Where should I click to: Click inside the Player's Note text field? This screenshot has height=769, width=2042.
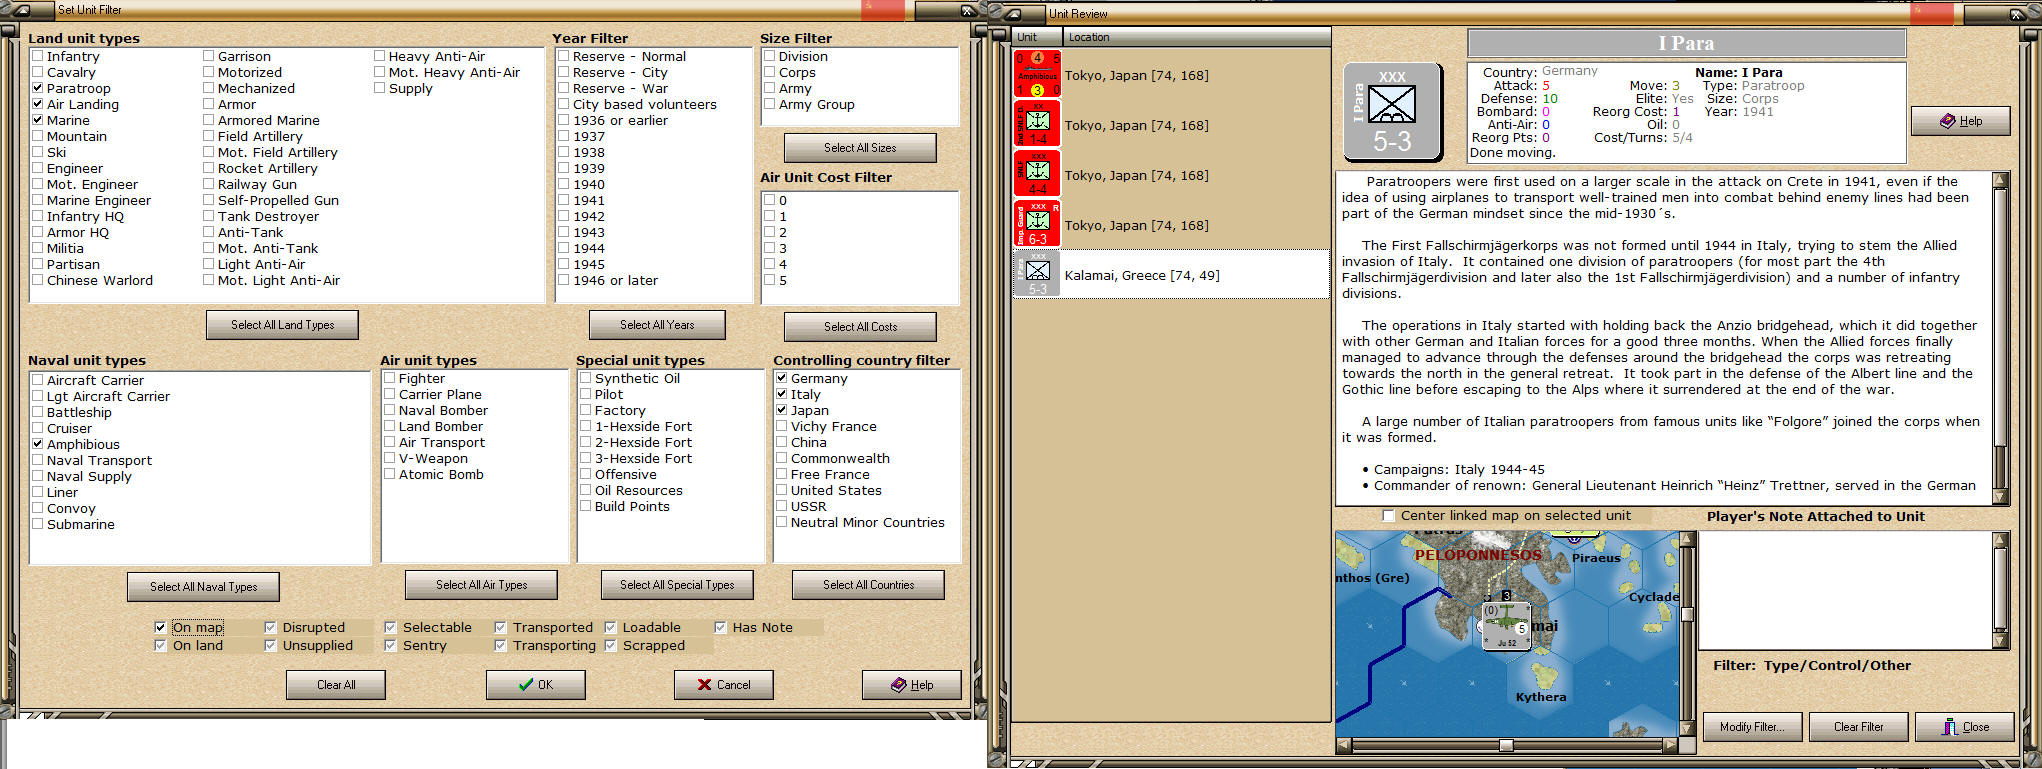click(x=1846, y=590)
